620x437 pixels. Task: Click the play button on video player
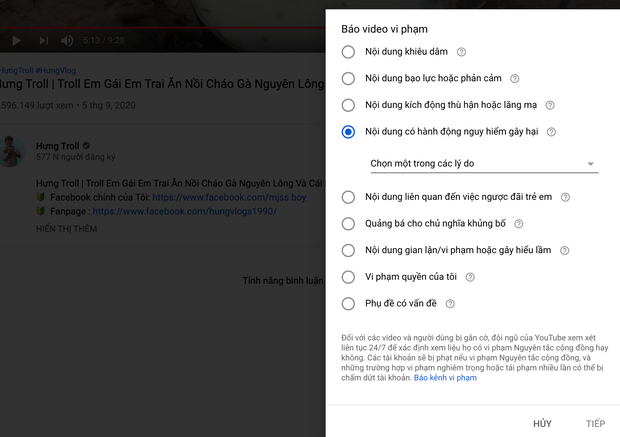click(x=16, y=40)
